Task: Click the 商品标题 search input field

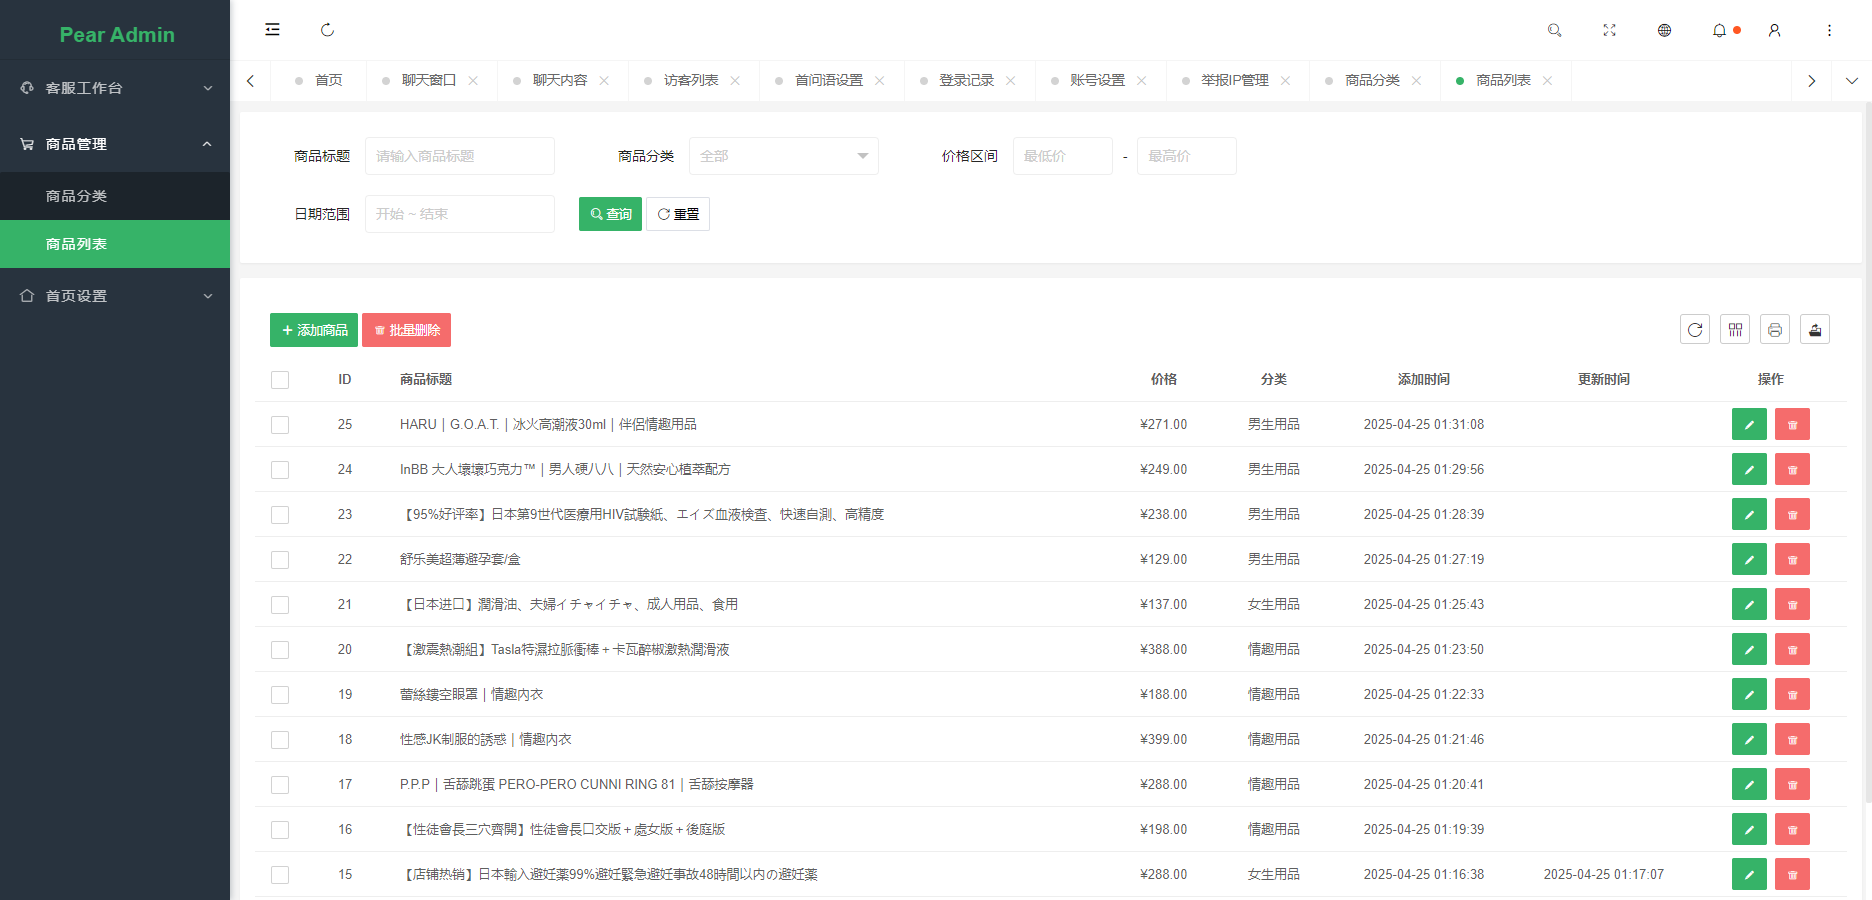Action: [x=459, y=156]
